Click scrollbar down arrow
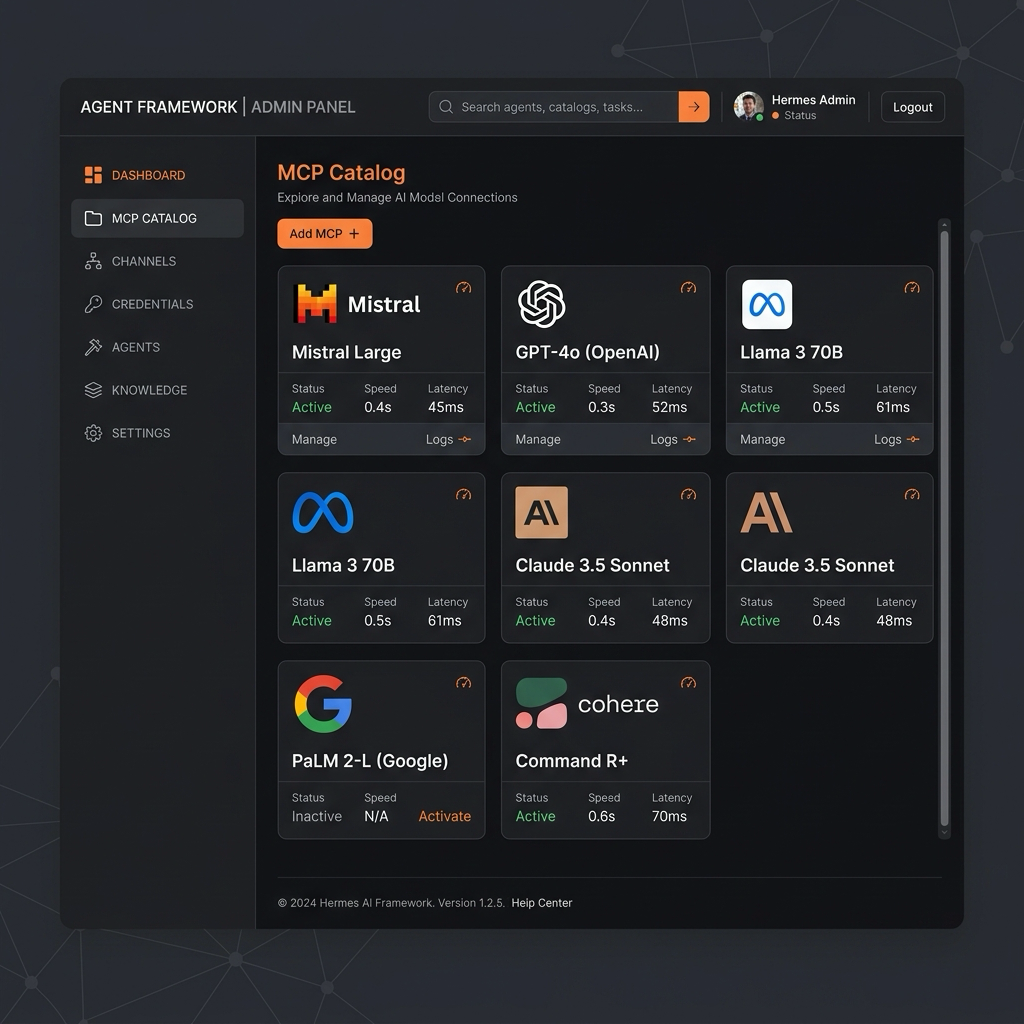1024x1024 pixels. click(x=944, y=833)
